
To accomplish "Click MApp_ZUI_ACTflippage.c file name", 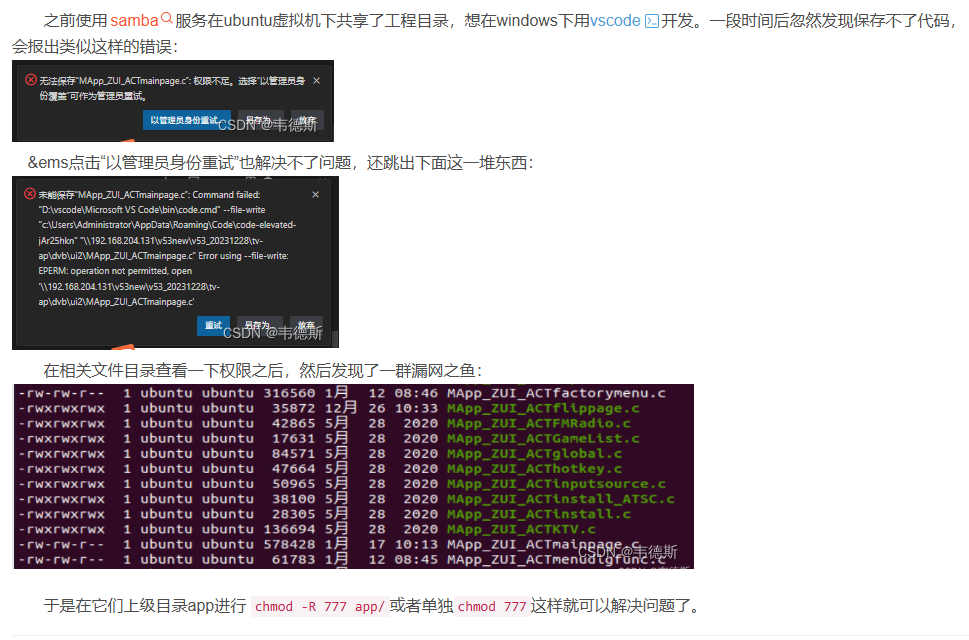I will coord(543,408).
